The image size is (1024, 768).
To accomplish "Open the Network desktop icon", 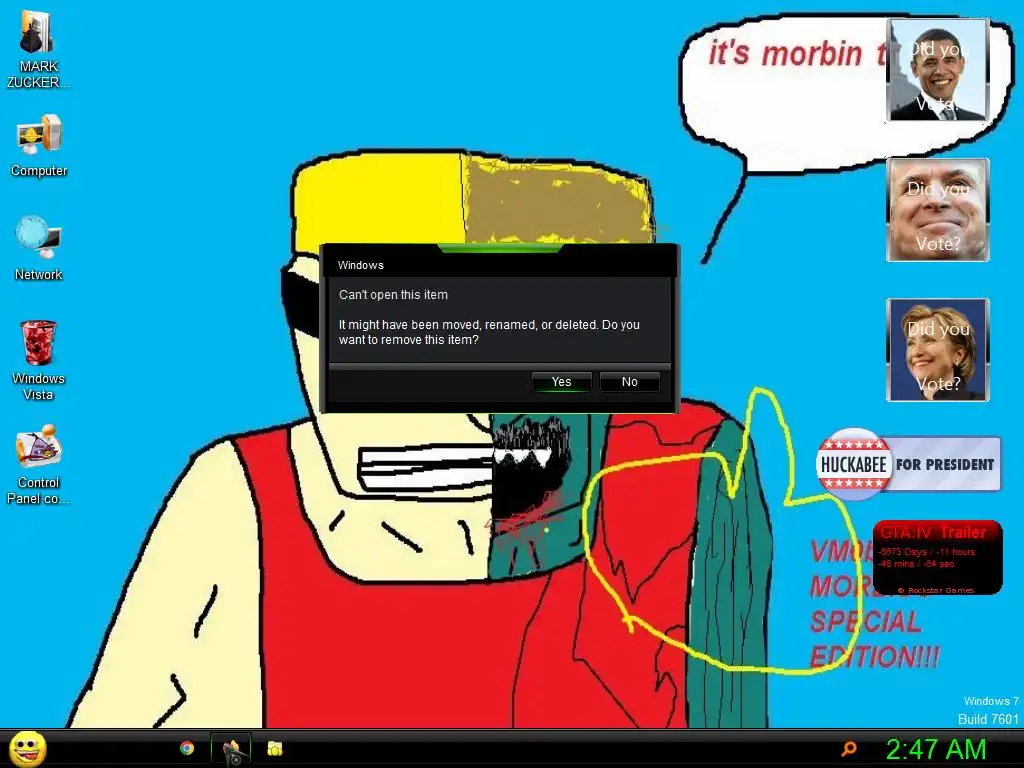I will click(x=39, y=248).
